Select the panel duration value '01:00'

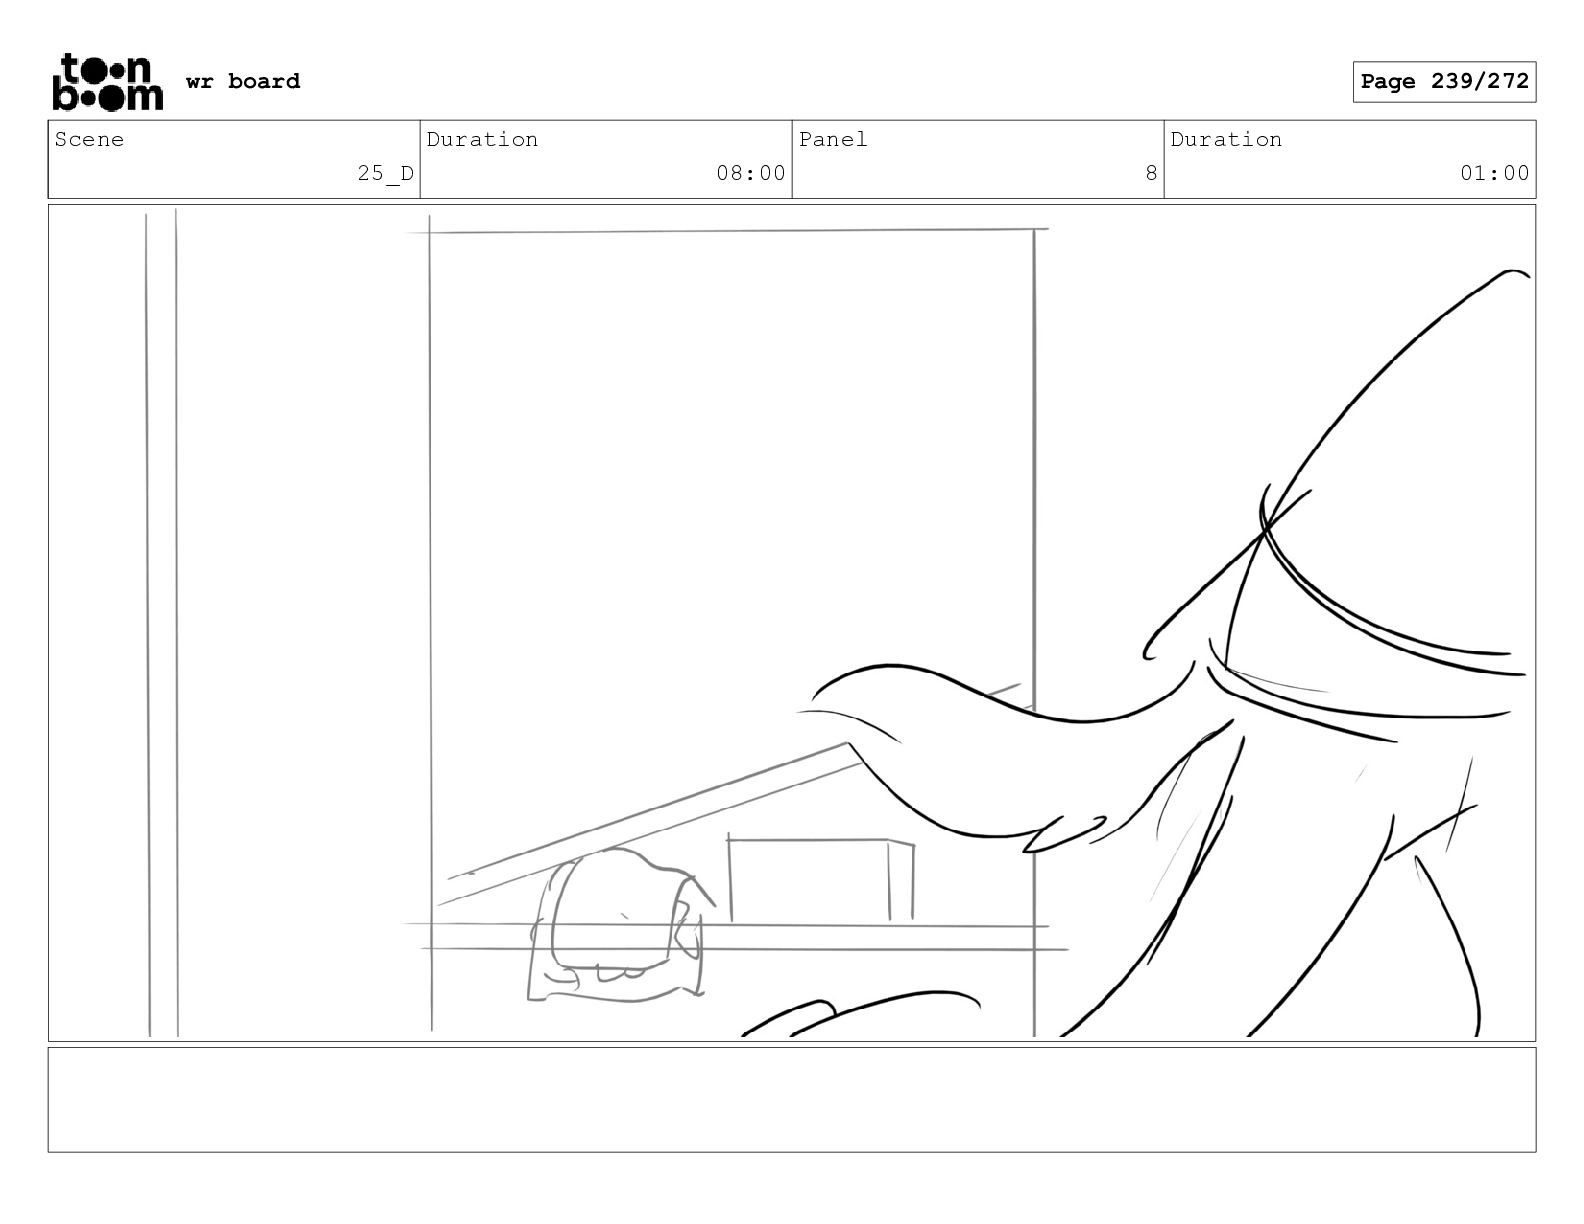tap(1495, 173)
